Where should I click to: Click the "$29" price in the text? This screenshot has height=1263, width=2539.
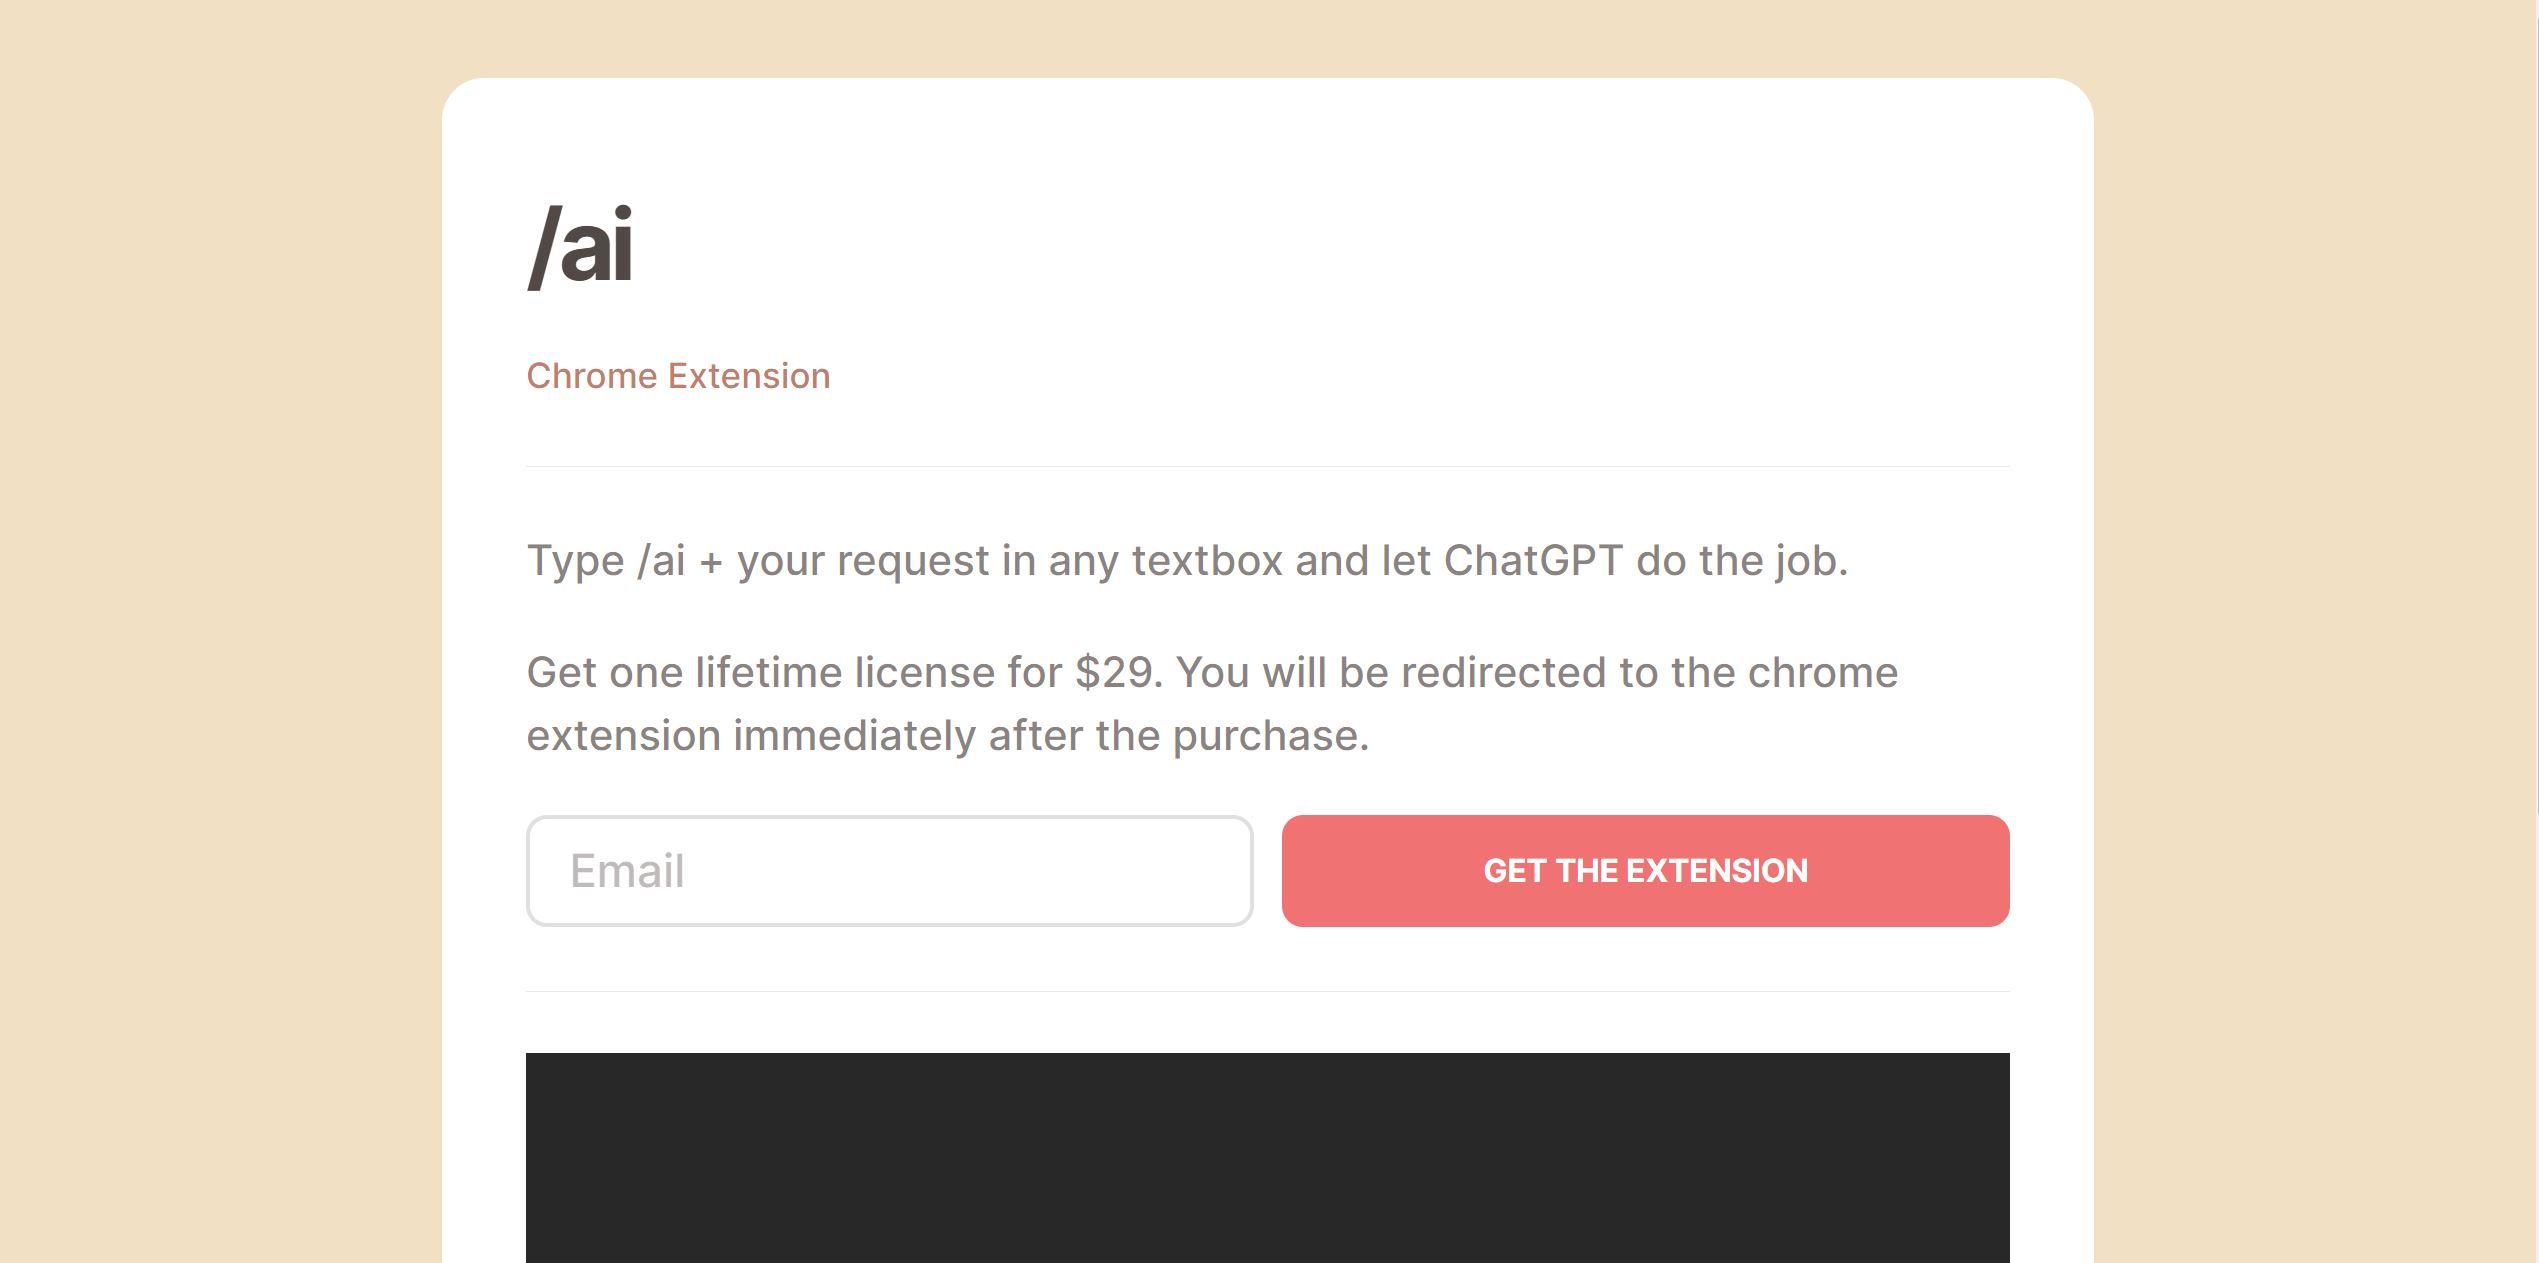[x=1115, y=672]
